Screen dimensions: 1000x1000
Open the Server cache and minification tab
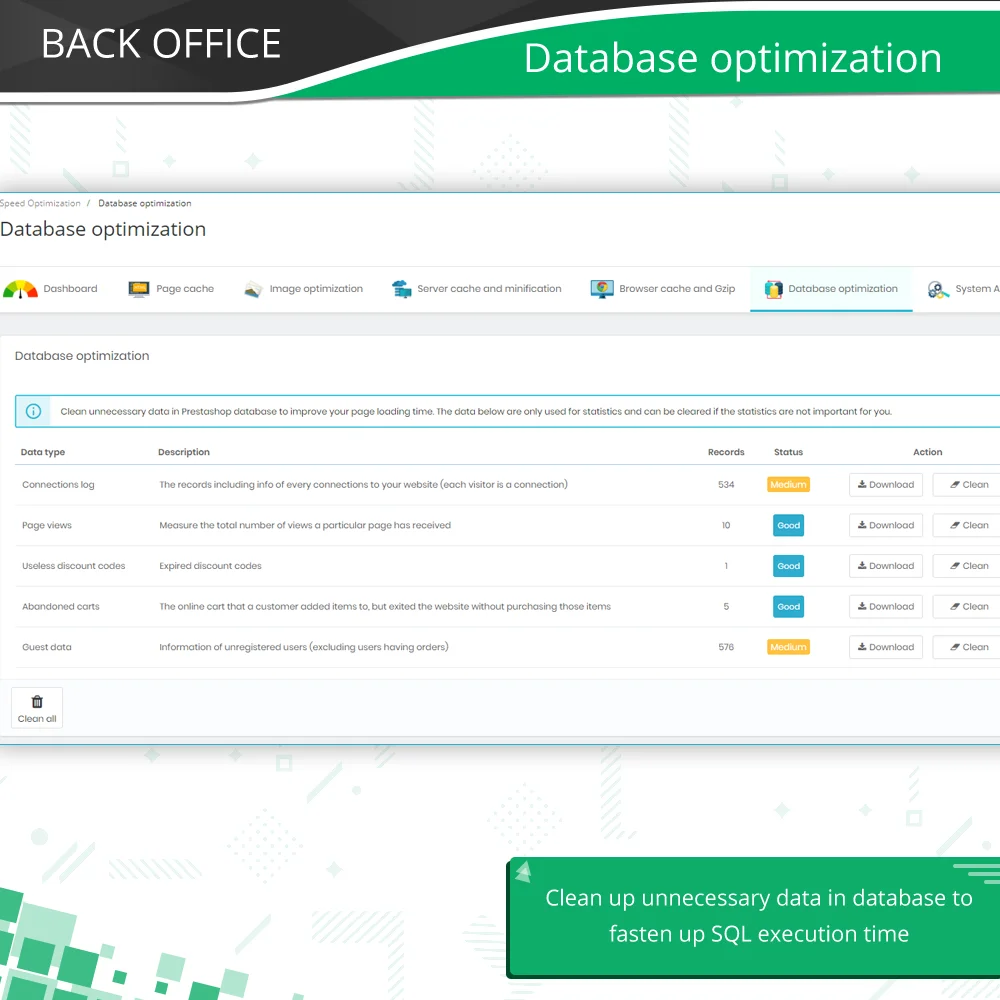click(x=489, y=289)
